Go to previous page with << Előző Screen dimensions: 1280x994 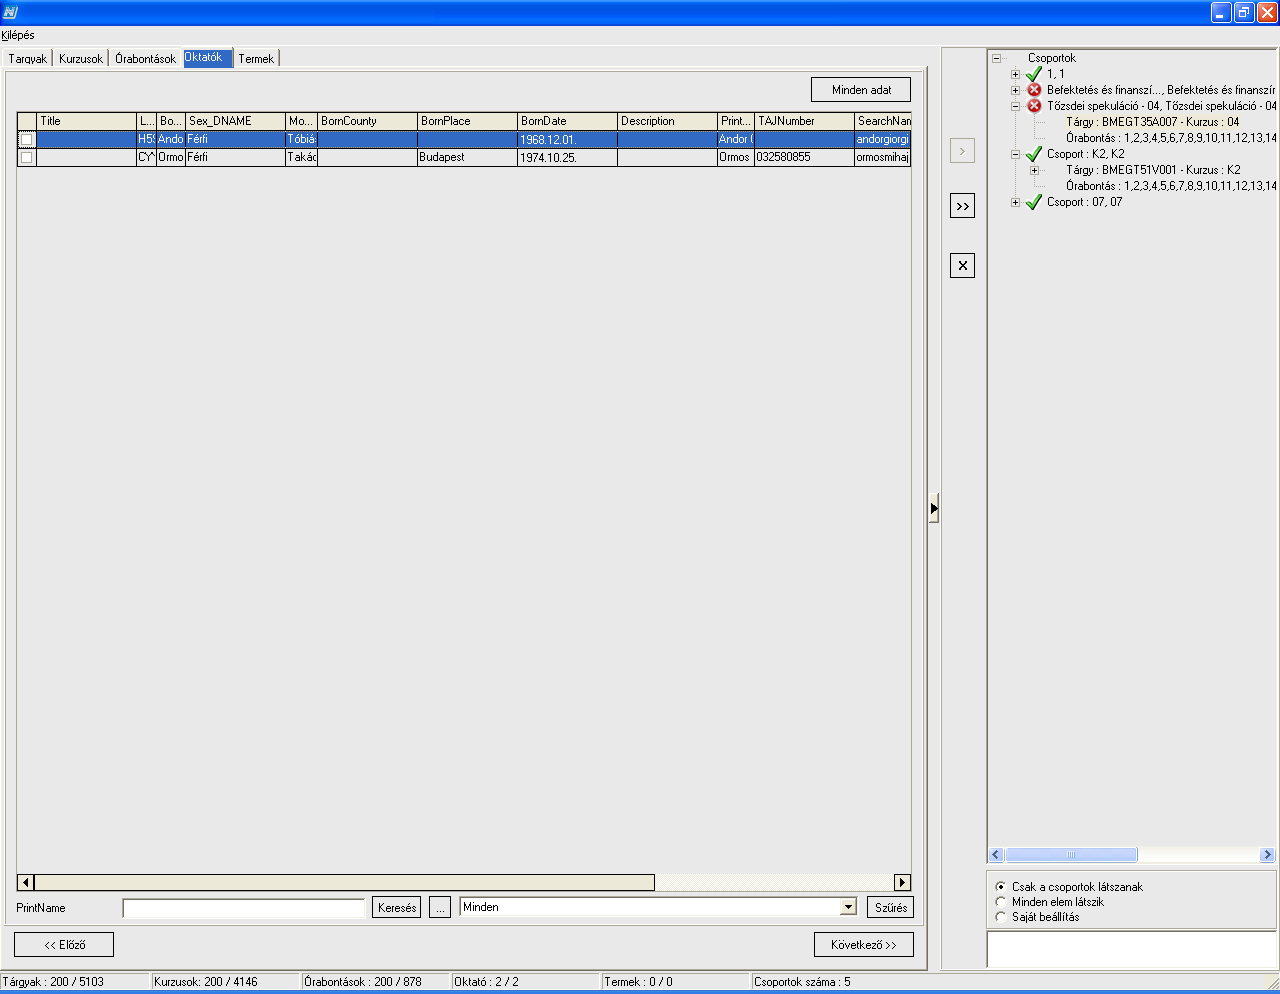pos(64,944)
